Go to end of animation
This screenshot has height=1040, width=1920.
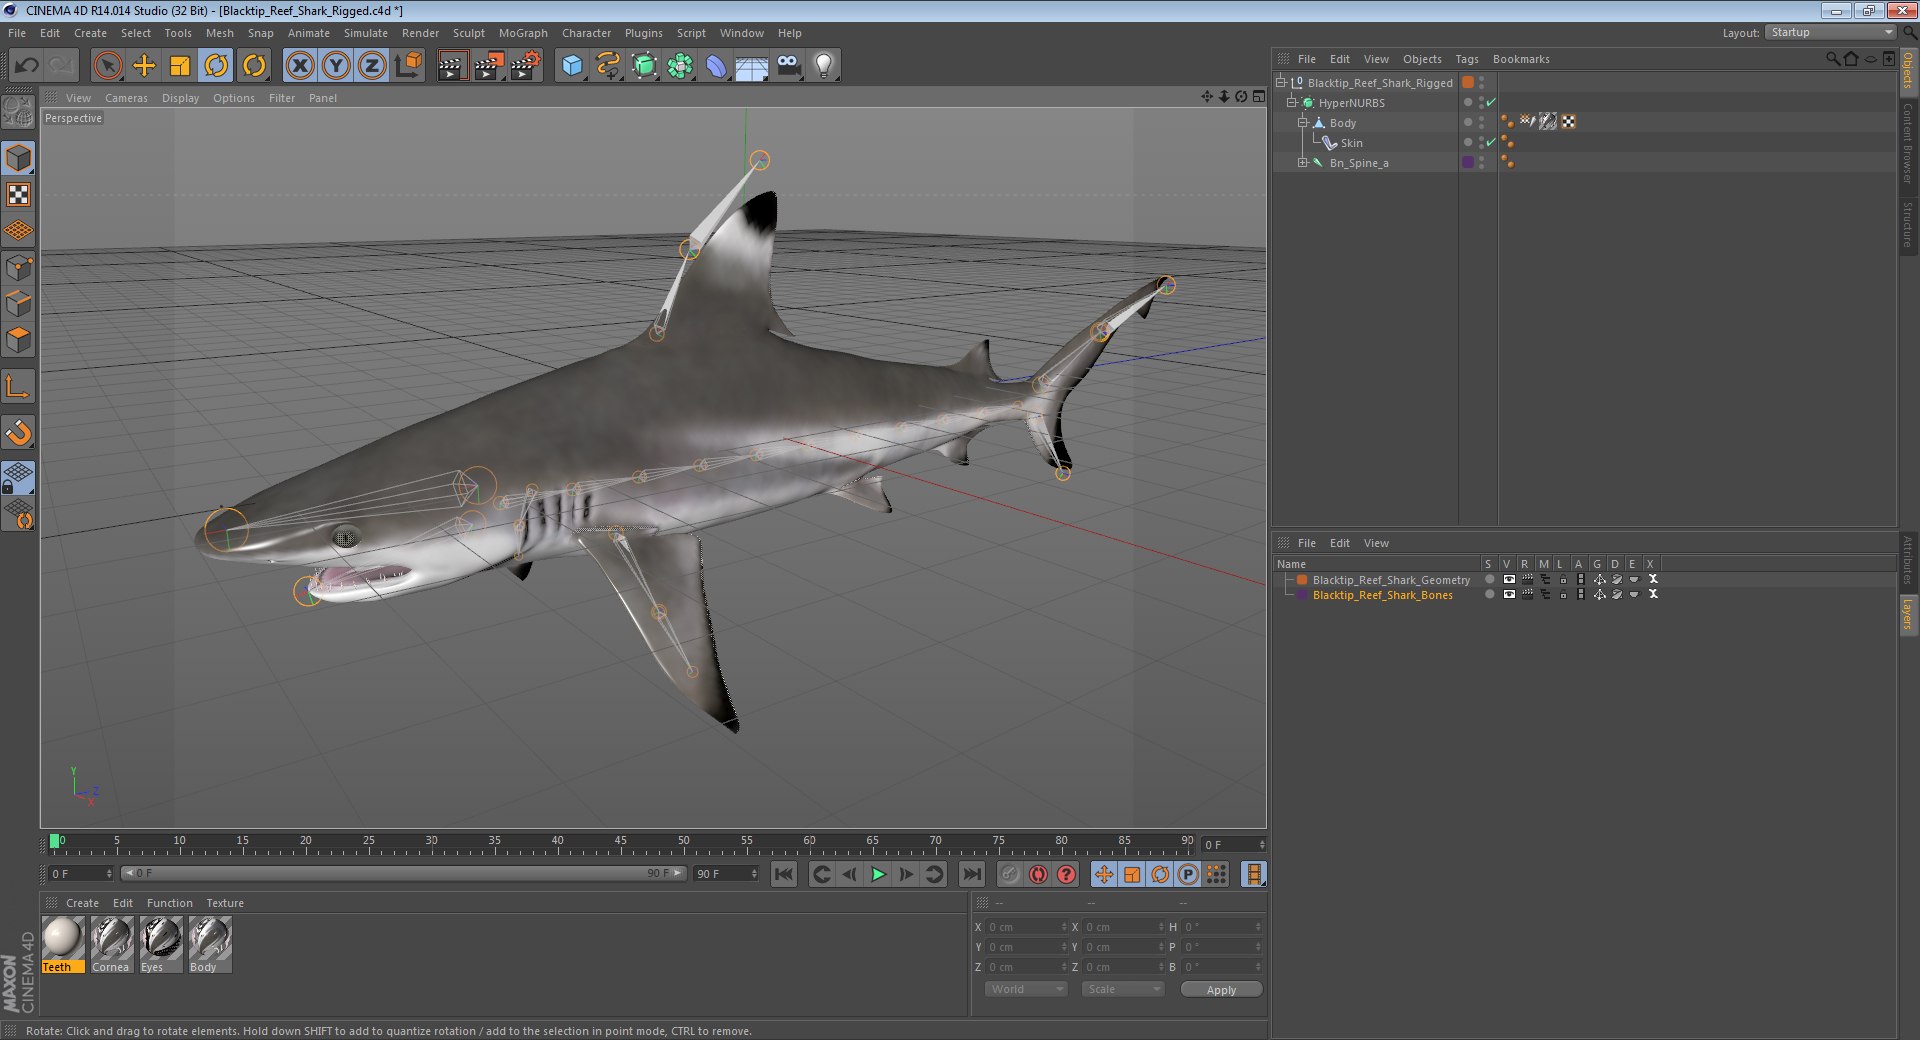coord(971,874)
